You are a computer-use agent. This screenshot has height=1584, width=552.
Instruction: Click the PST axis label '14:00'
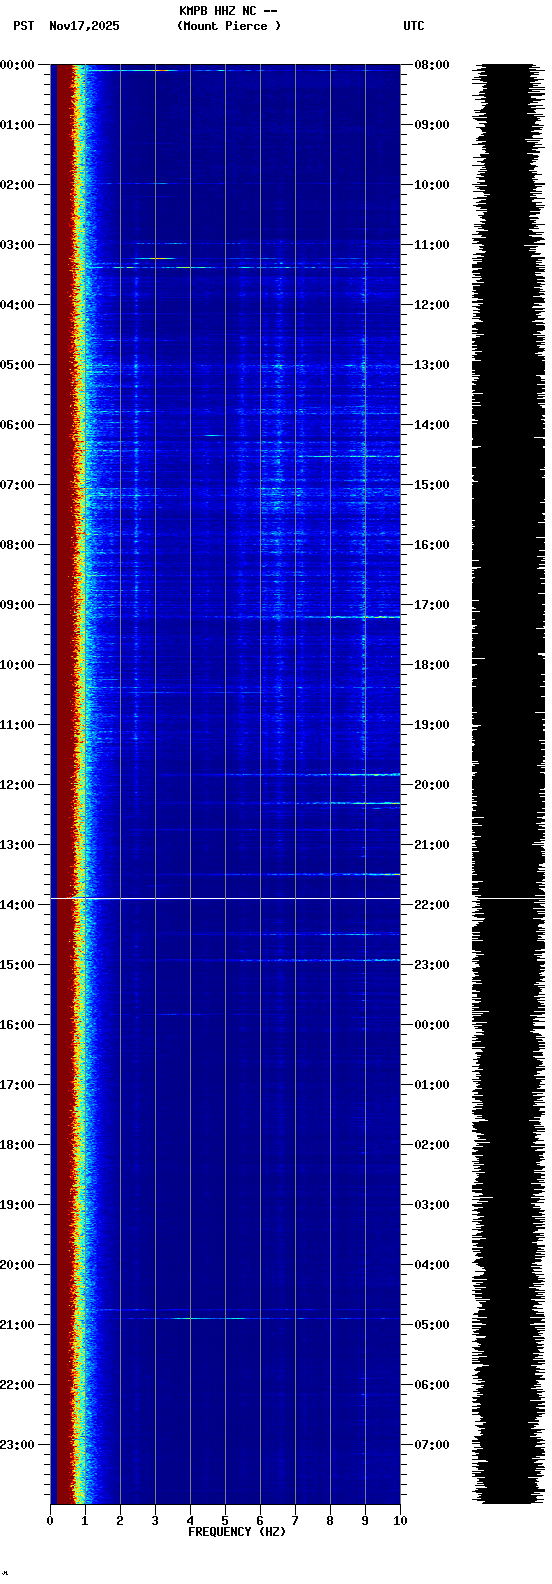(17, 905)
